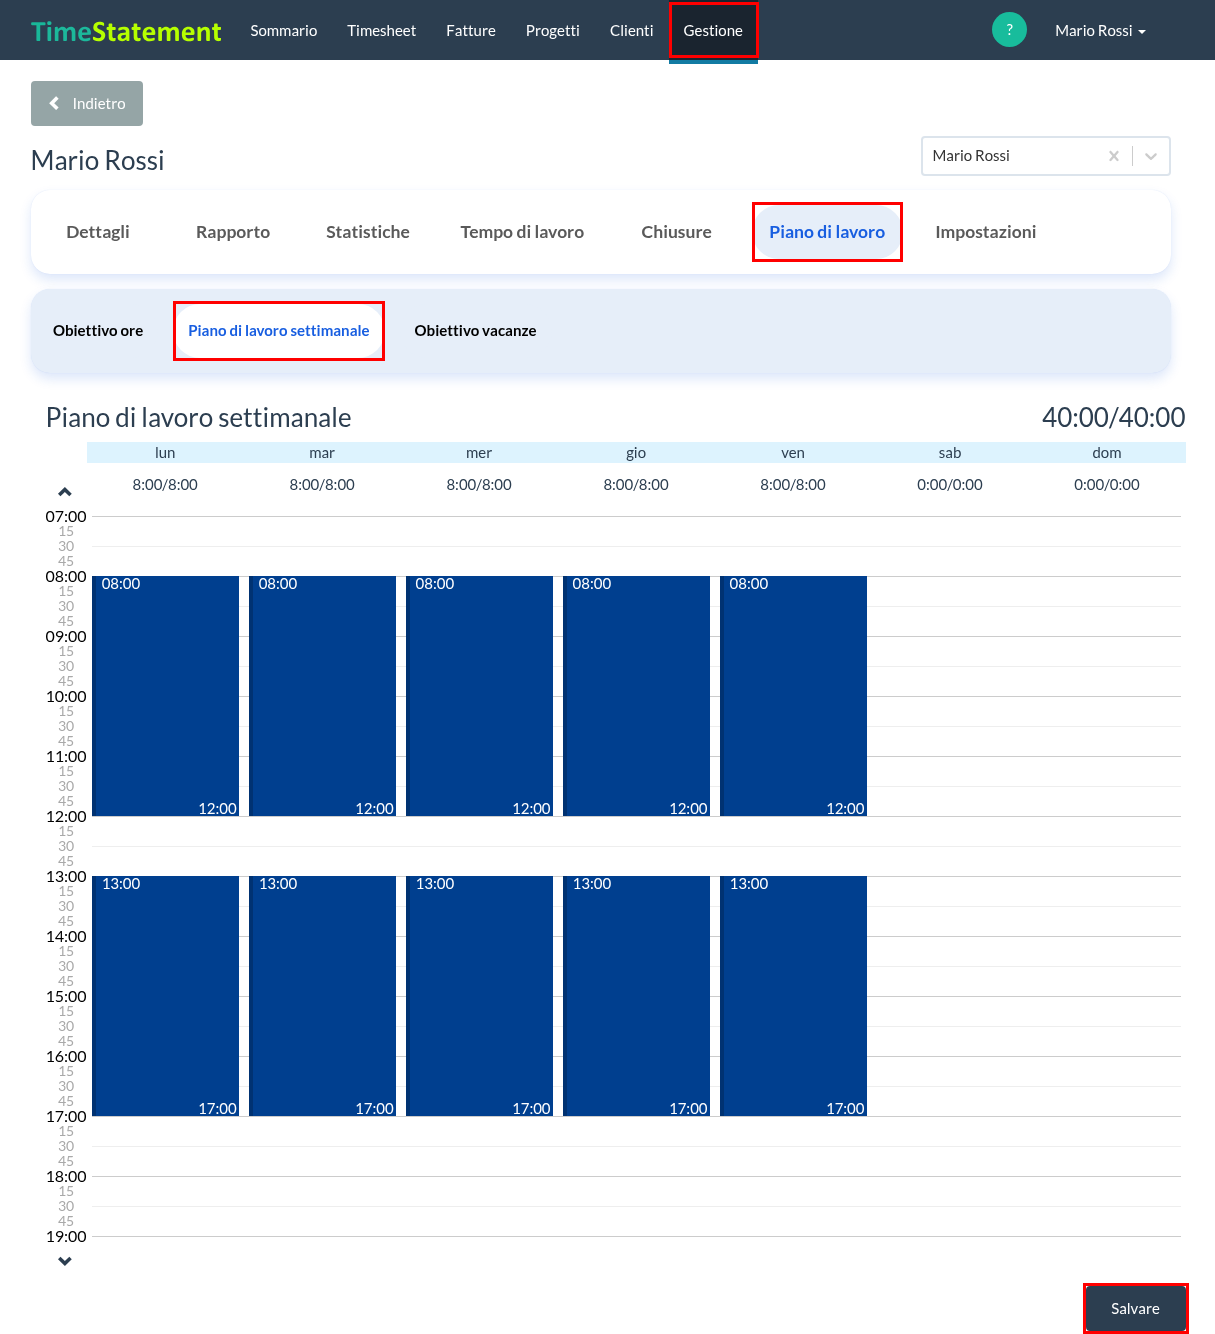Show later hours with the down chevron
Screen dimensions: 1215x1334
click(x=65, y=1261)
